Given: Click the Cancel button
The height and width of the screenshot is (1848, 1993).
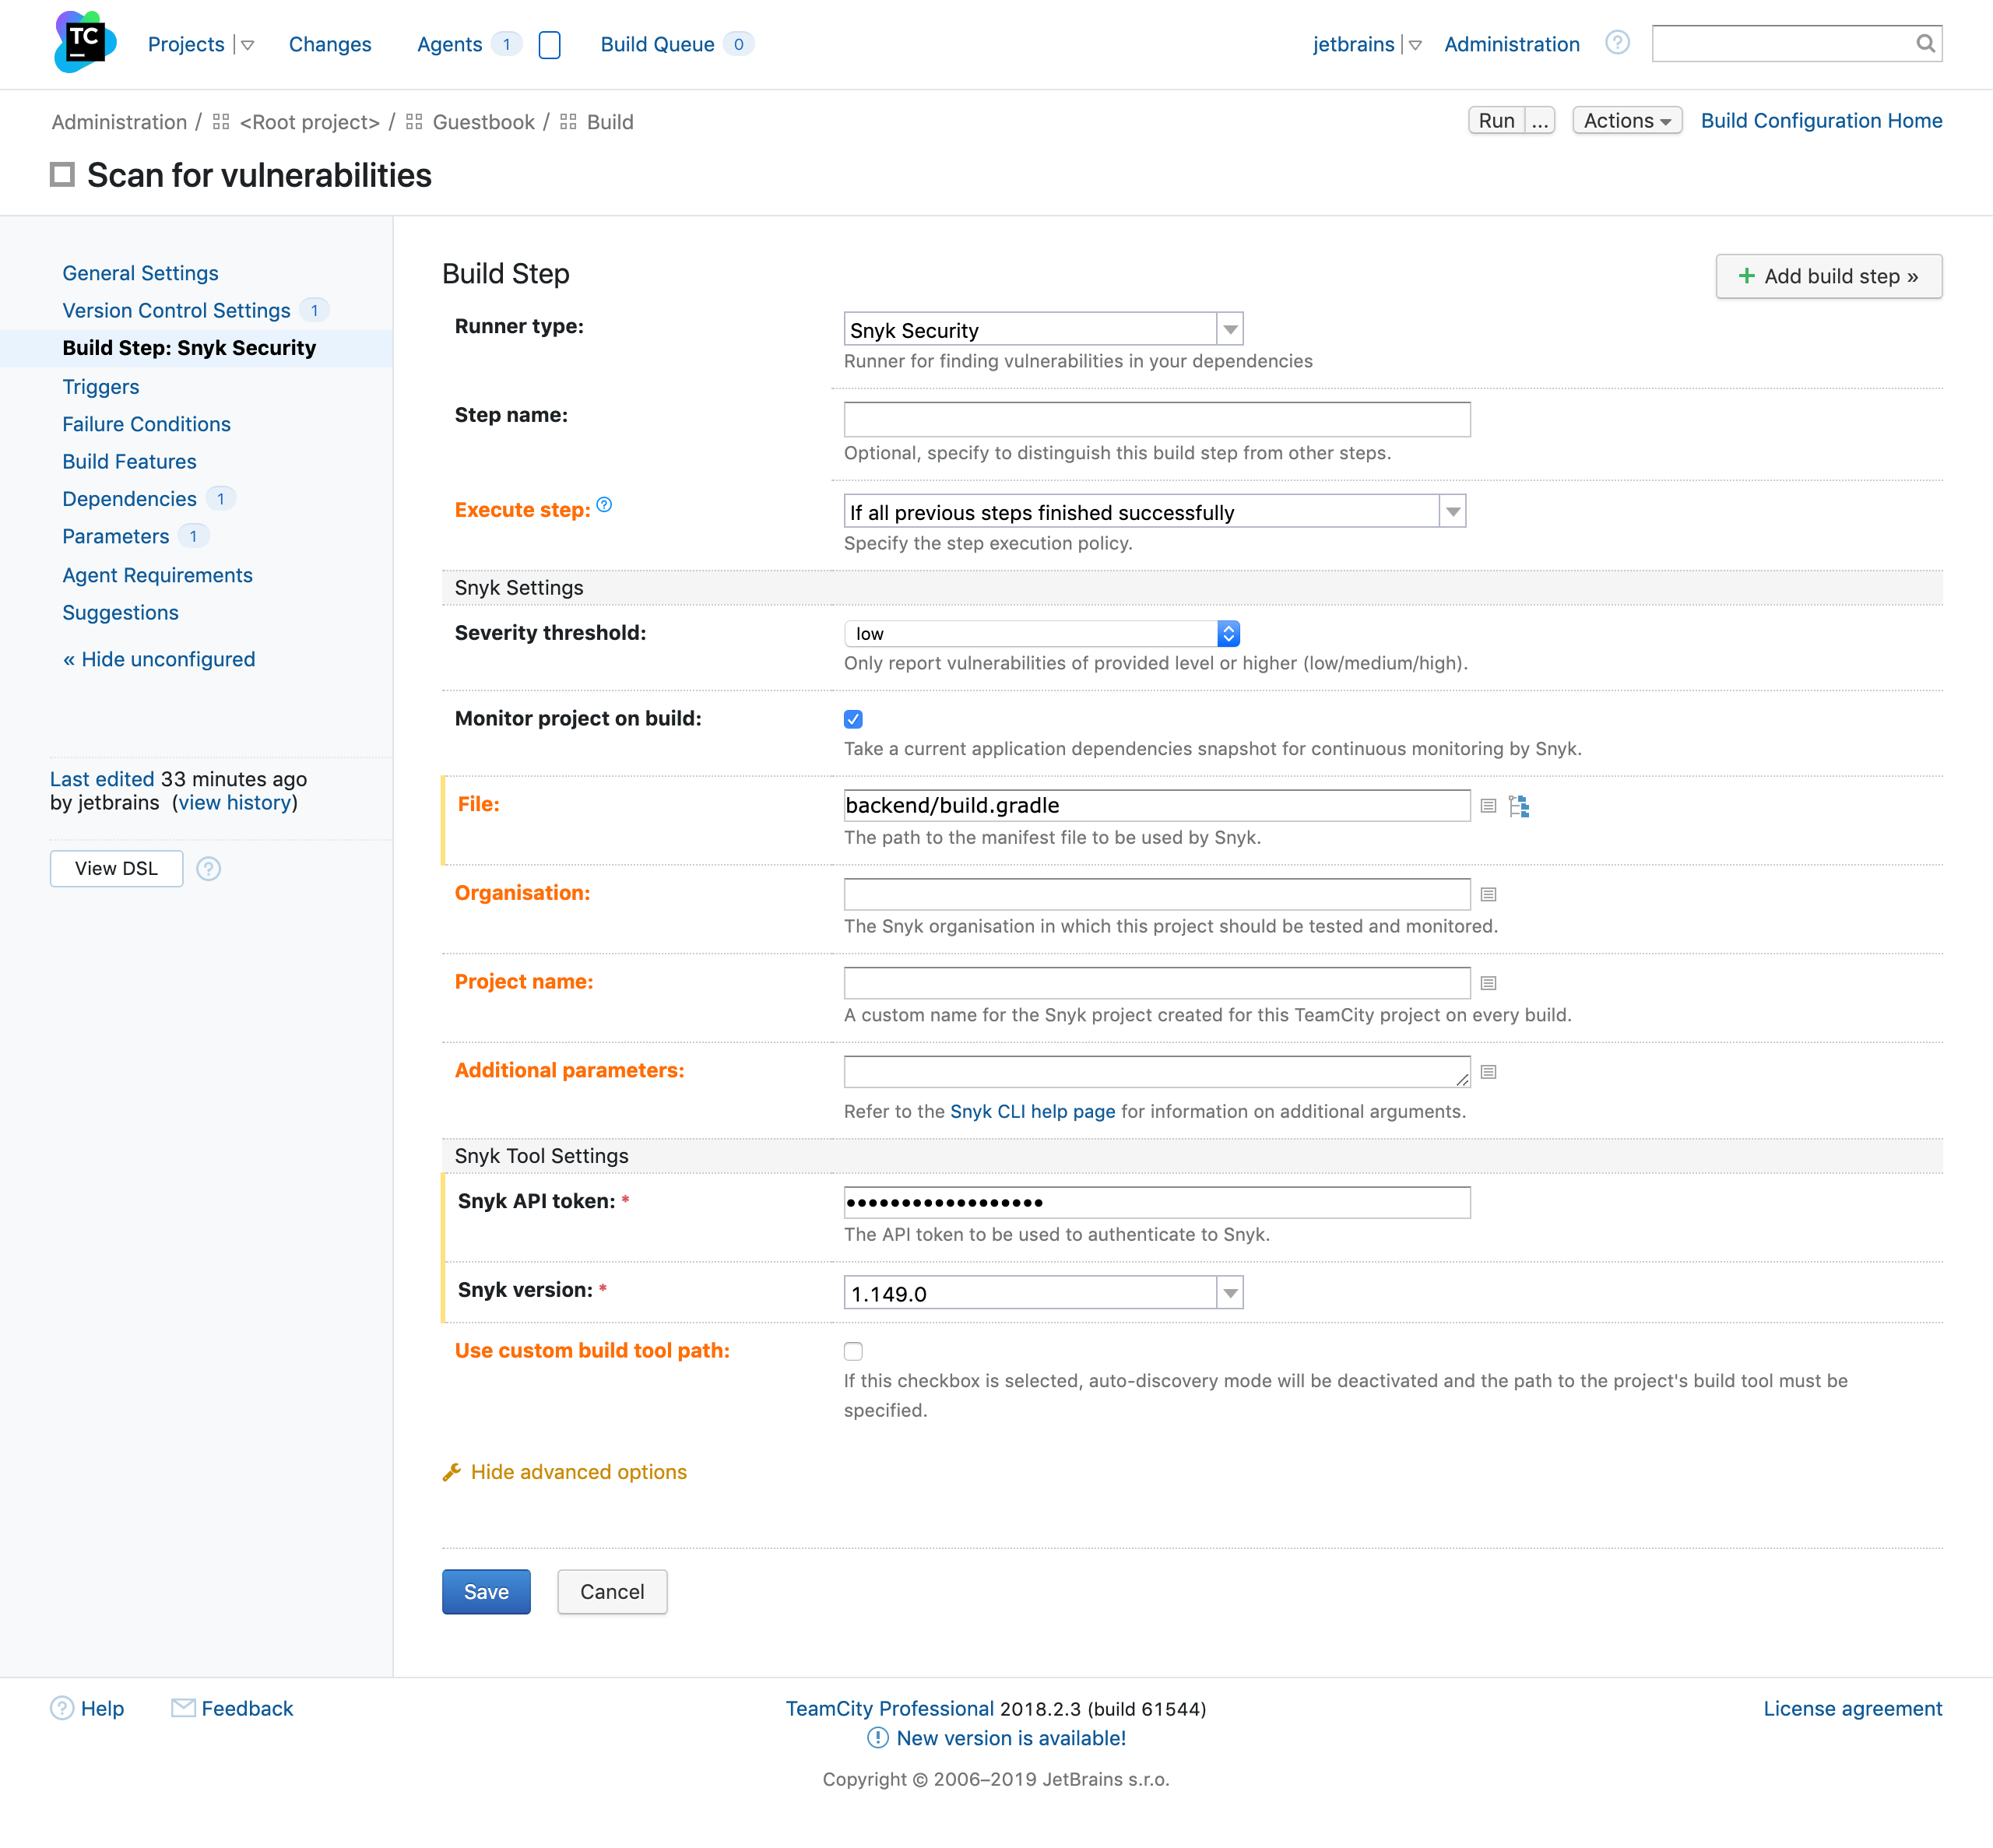Looking at the screenshot, I should pyautogui.click(x=612, y=1592).
